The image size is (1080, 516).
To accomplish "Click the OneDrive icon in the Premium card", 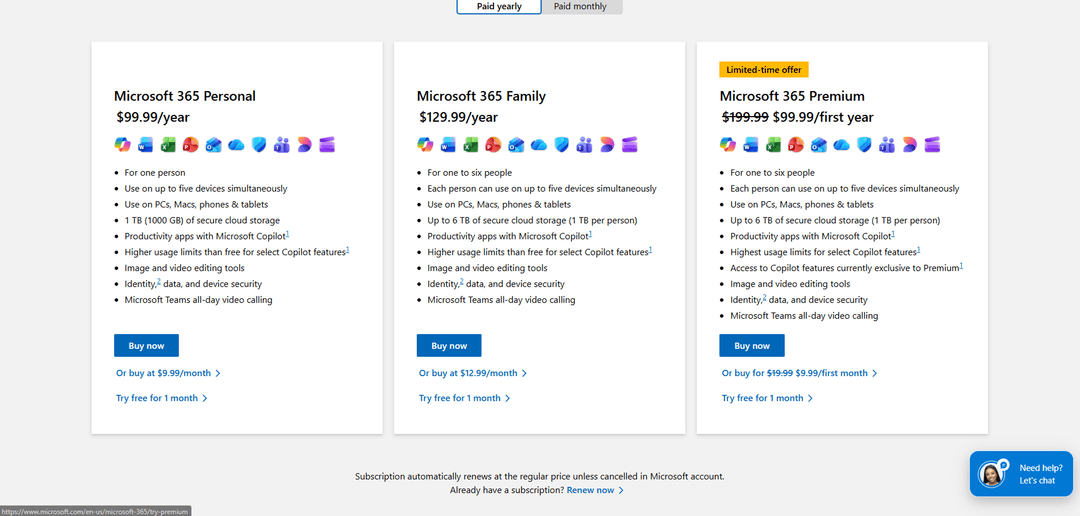I will click(x=842, y=145).
